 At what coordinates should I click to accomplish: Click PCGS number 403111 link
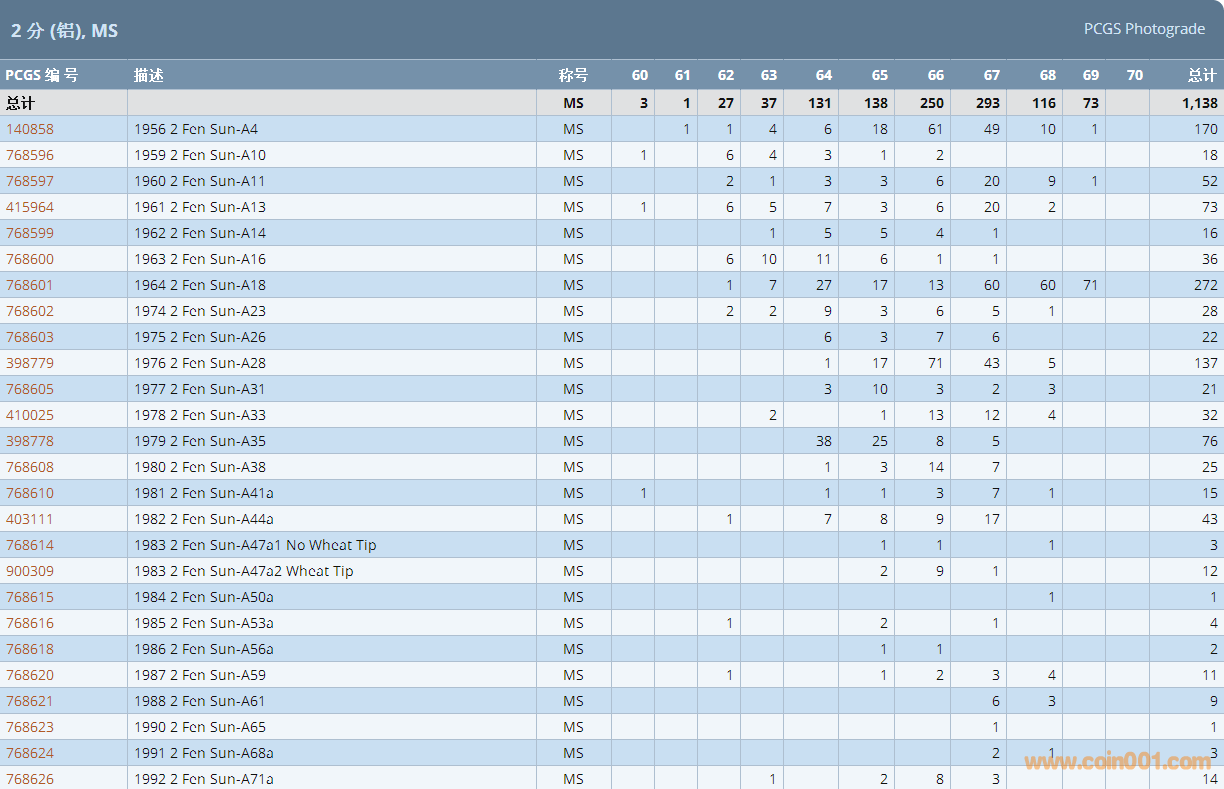30,519
